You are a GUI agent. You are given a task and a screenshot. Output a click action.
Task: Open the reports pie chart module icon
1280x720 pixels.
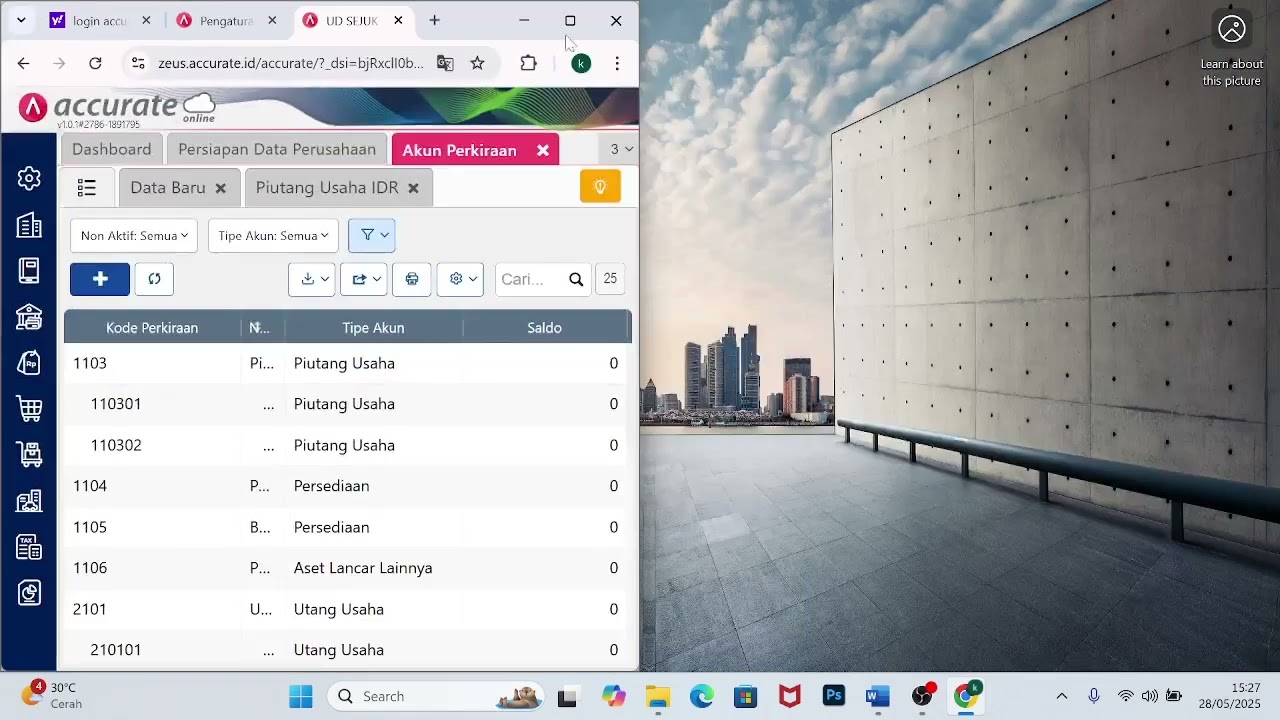tap(29, 593)
